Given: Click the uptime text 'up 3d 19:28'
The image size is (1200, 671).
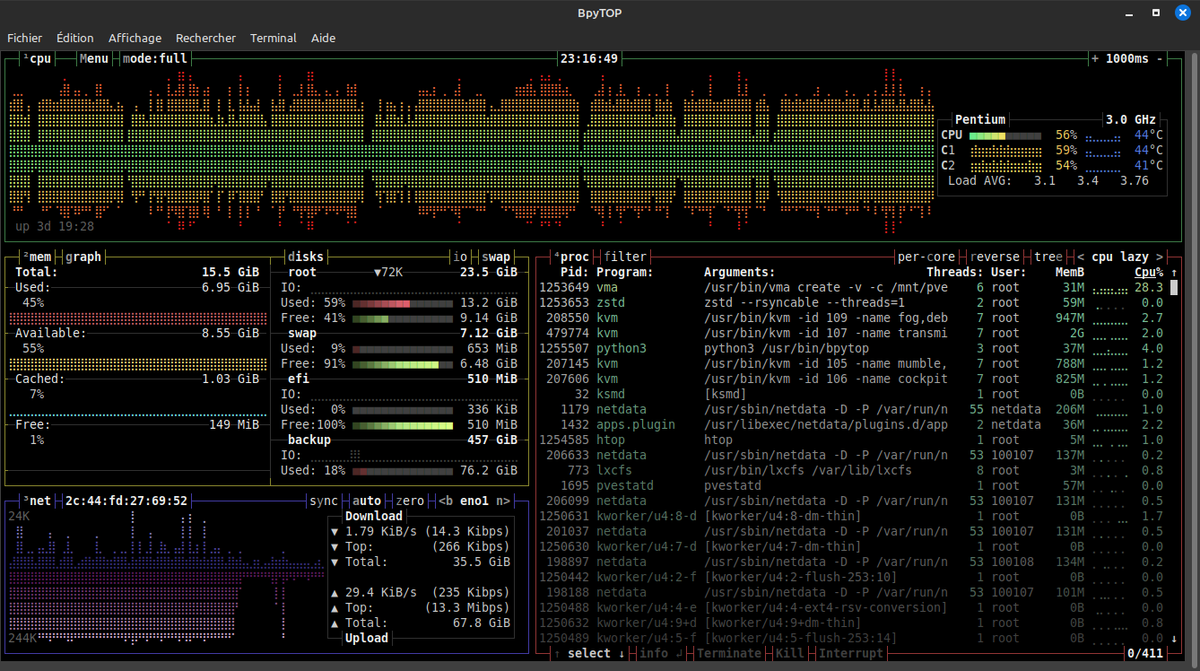Looking at the screenshot, I should (x=55, y=226).
